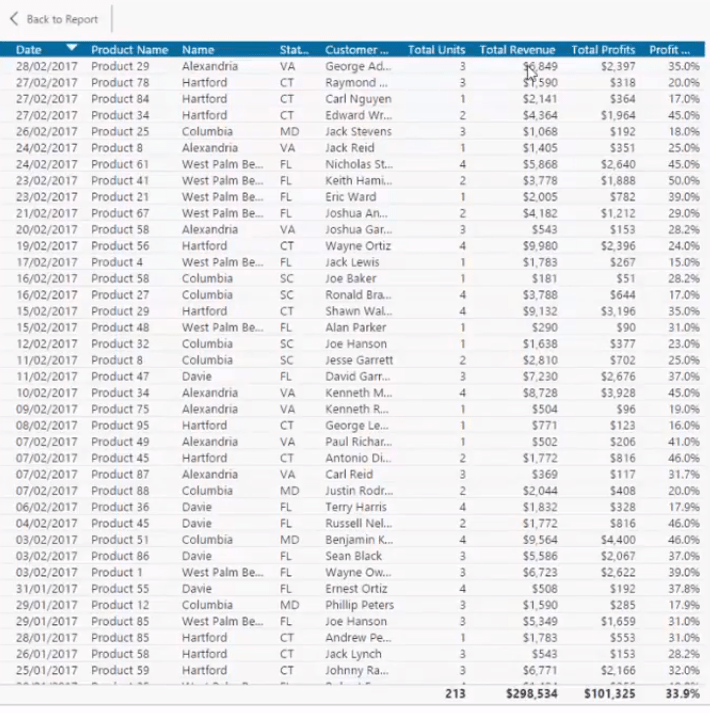Select the Product 47 cell

click(120, 377)
